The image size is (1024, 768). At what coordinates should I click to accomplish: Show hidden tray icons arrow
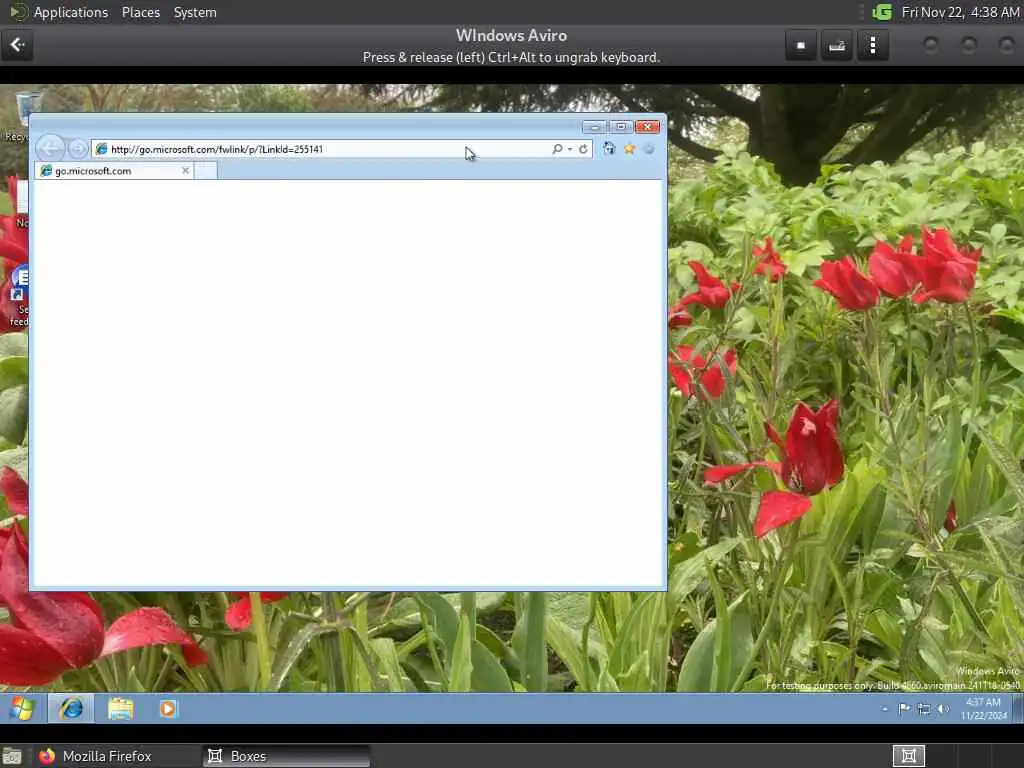click(885, 709)
